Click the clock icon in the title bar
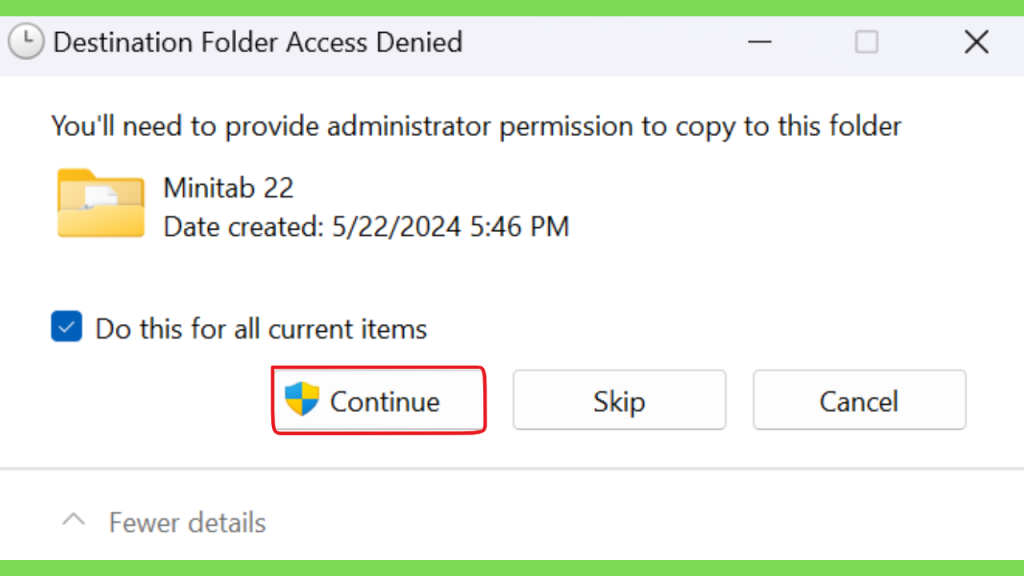The image size is (1024, 576). point(26,42)
